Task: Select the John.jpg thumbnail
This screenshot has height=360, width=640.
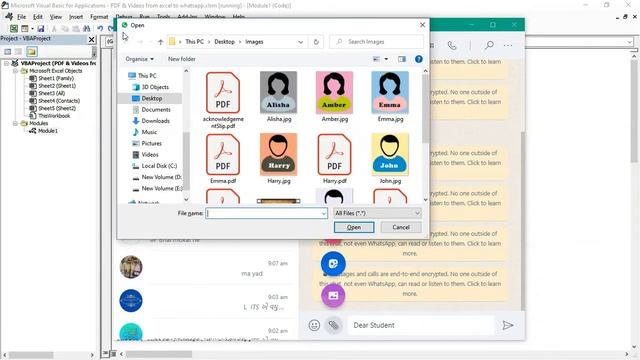Action: pos(390,155)
